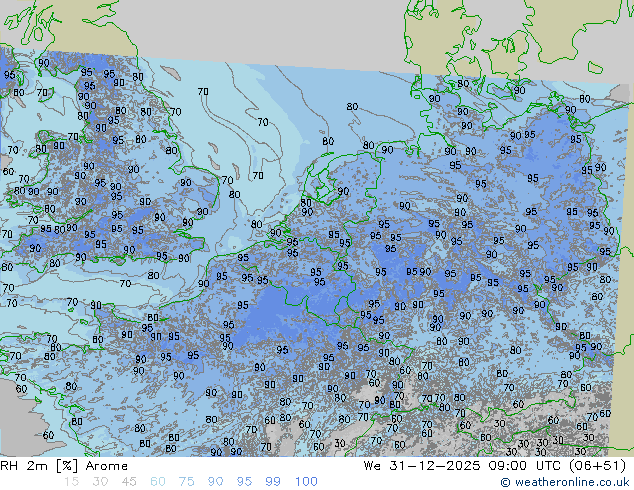Click the weatheronline.co.uk copyright text
Screen dimensions: 634x490
click(565, 482)
